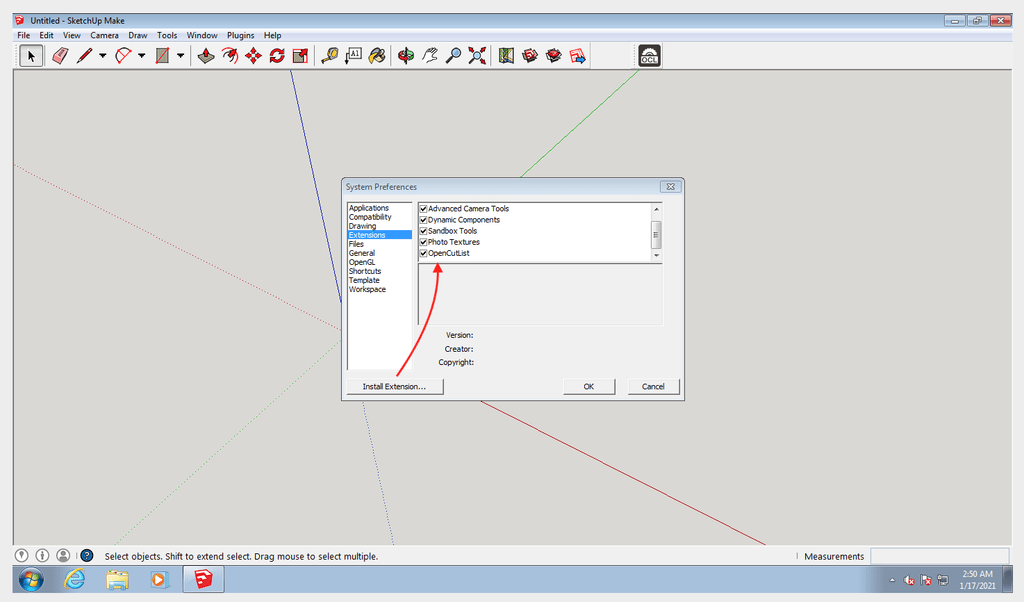
Task: Open the Window menu
Action: click(x=202, y=35)
